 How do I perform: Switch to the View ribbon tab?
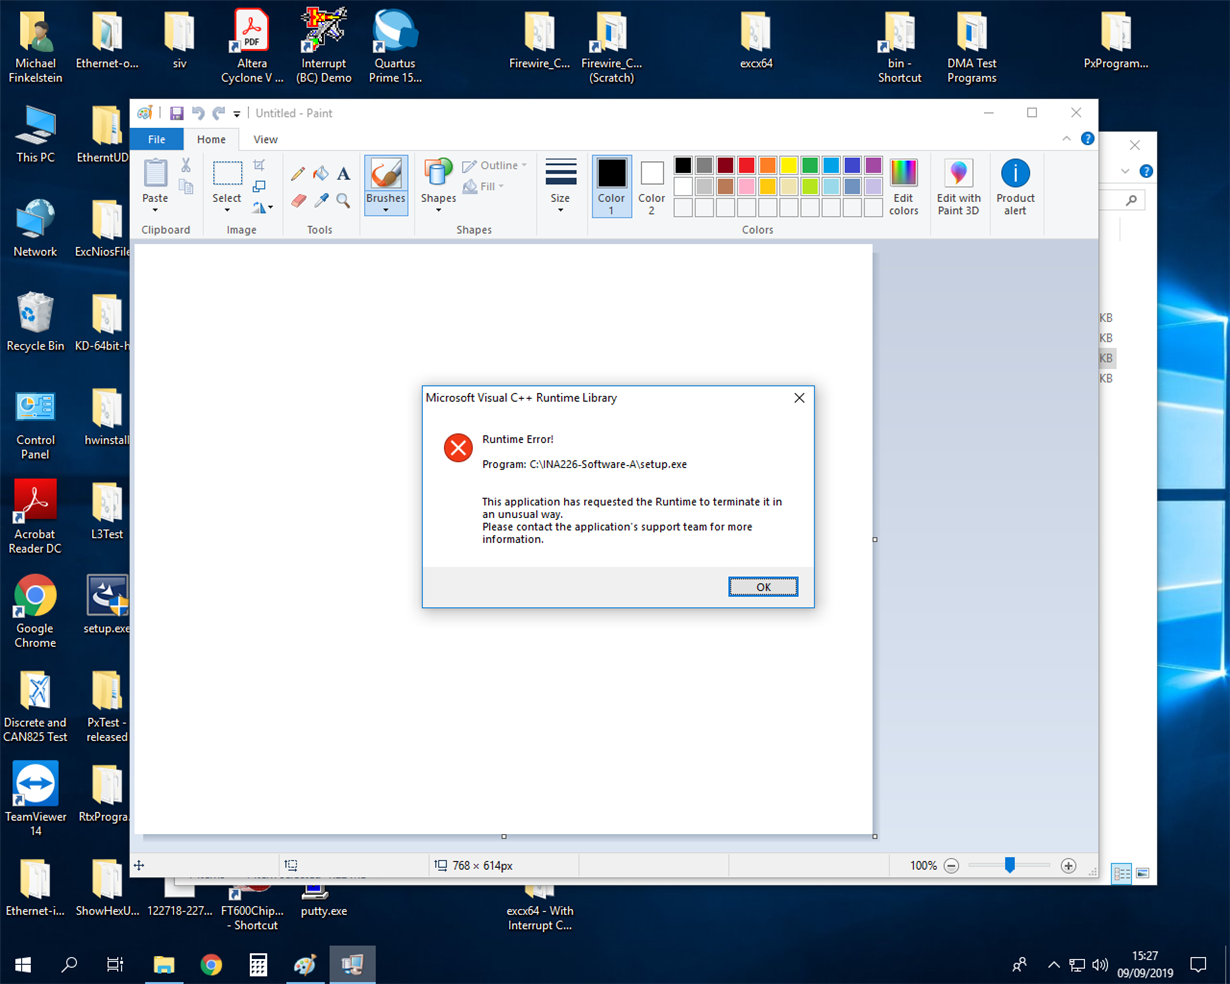(265, 139)
